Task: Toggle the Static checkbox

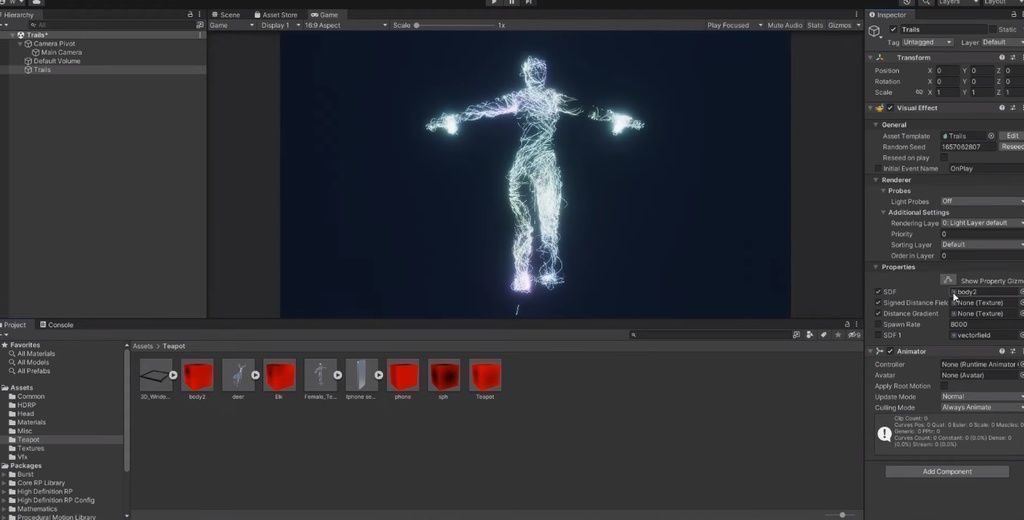Action: pyautogui.click(x=993, y=29)
